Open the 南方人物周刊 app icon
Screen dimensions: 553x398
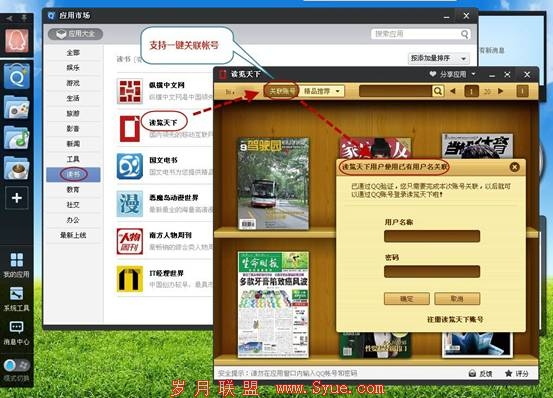[130, 241]
